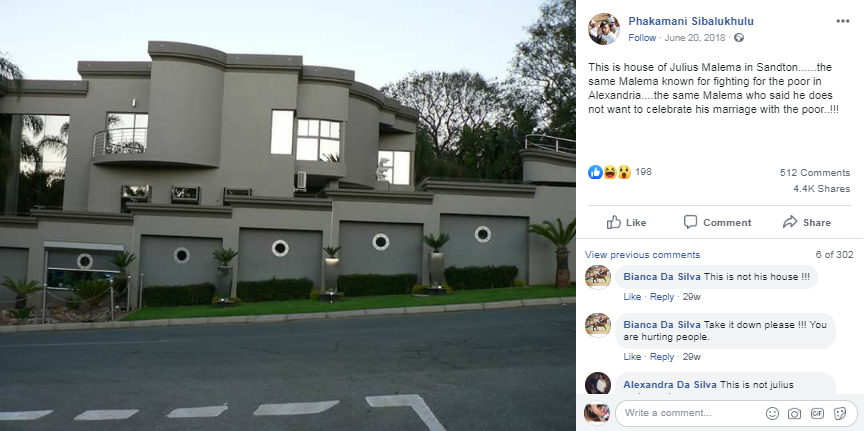Click the Comment action button
Image resolution: width=864 pixels, height=431 pixels.
click(717, 223)
